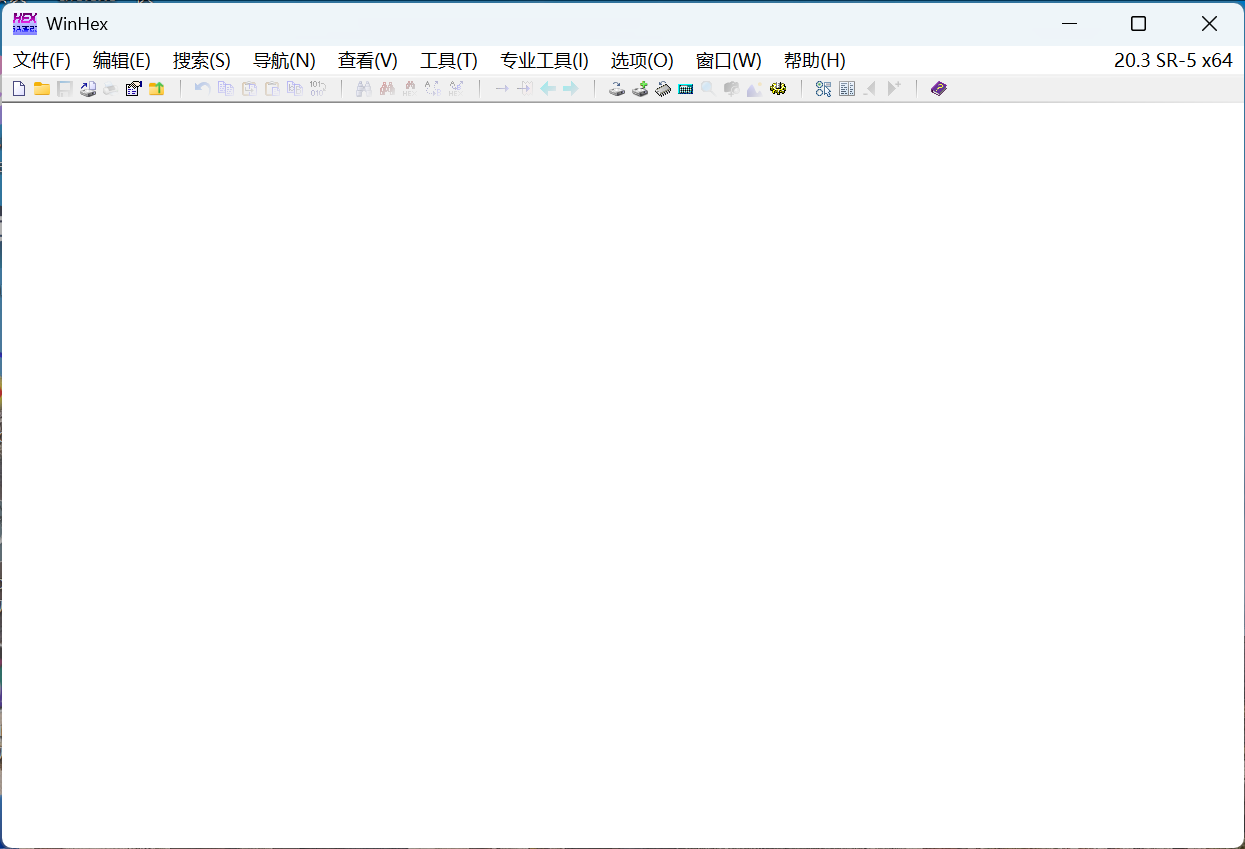Click the Open RAM memory chip icon
The height and width of the screenshot is (849, 1245).
(x=663, y=89)
